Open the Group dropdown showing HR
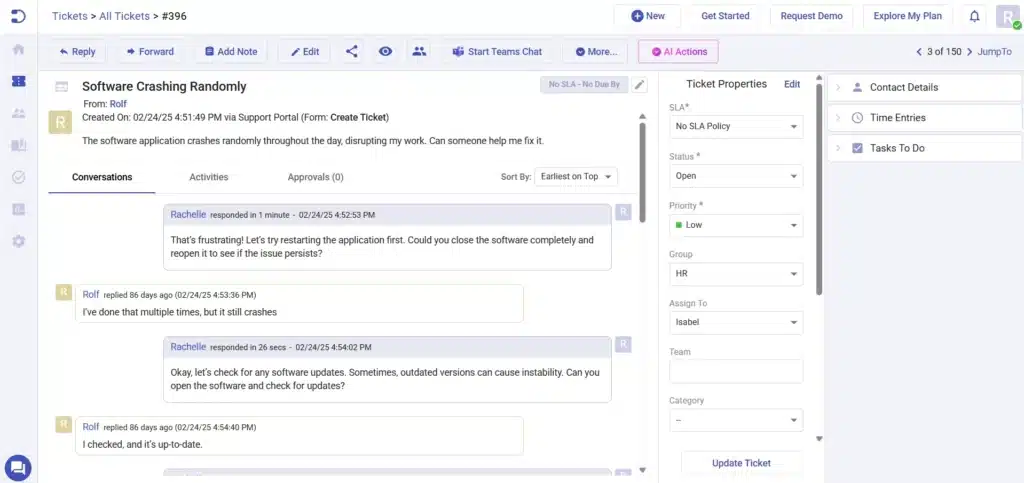Screen dimensions: 1024x483 736,273
